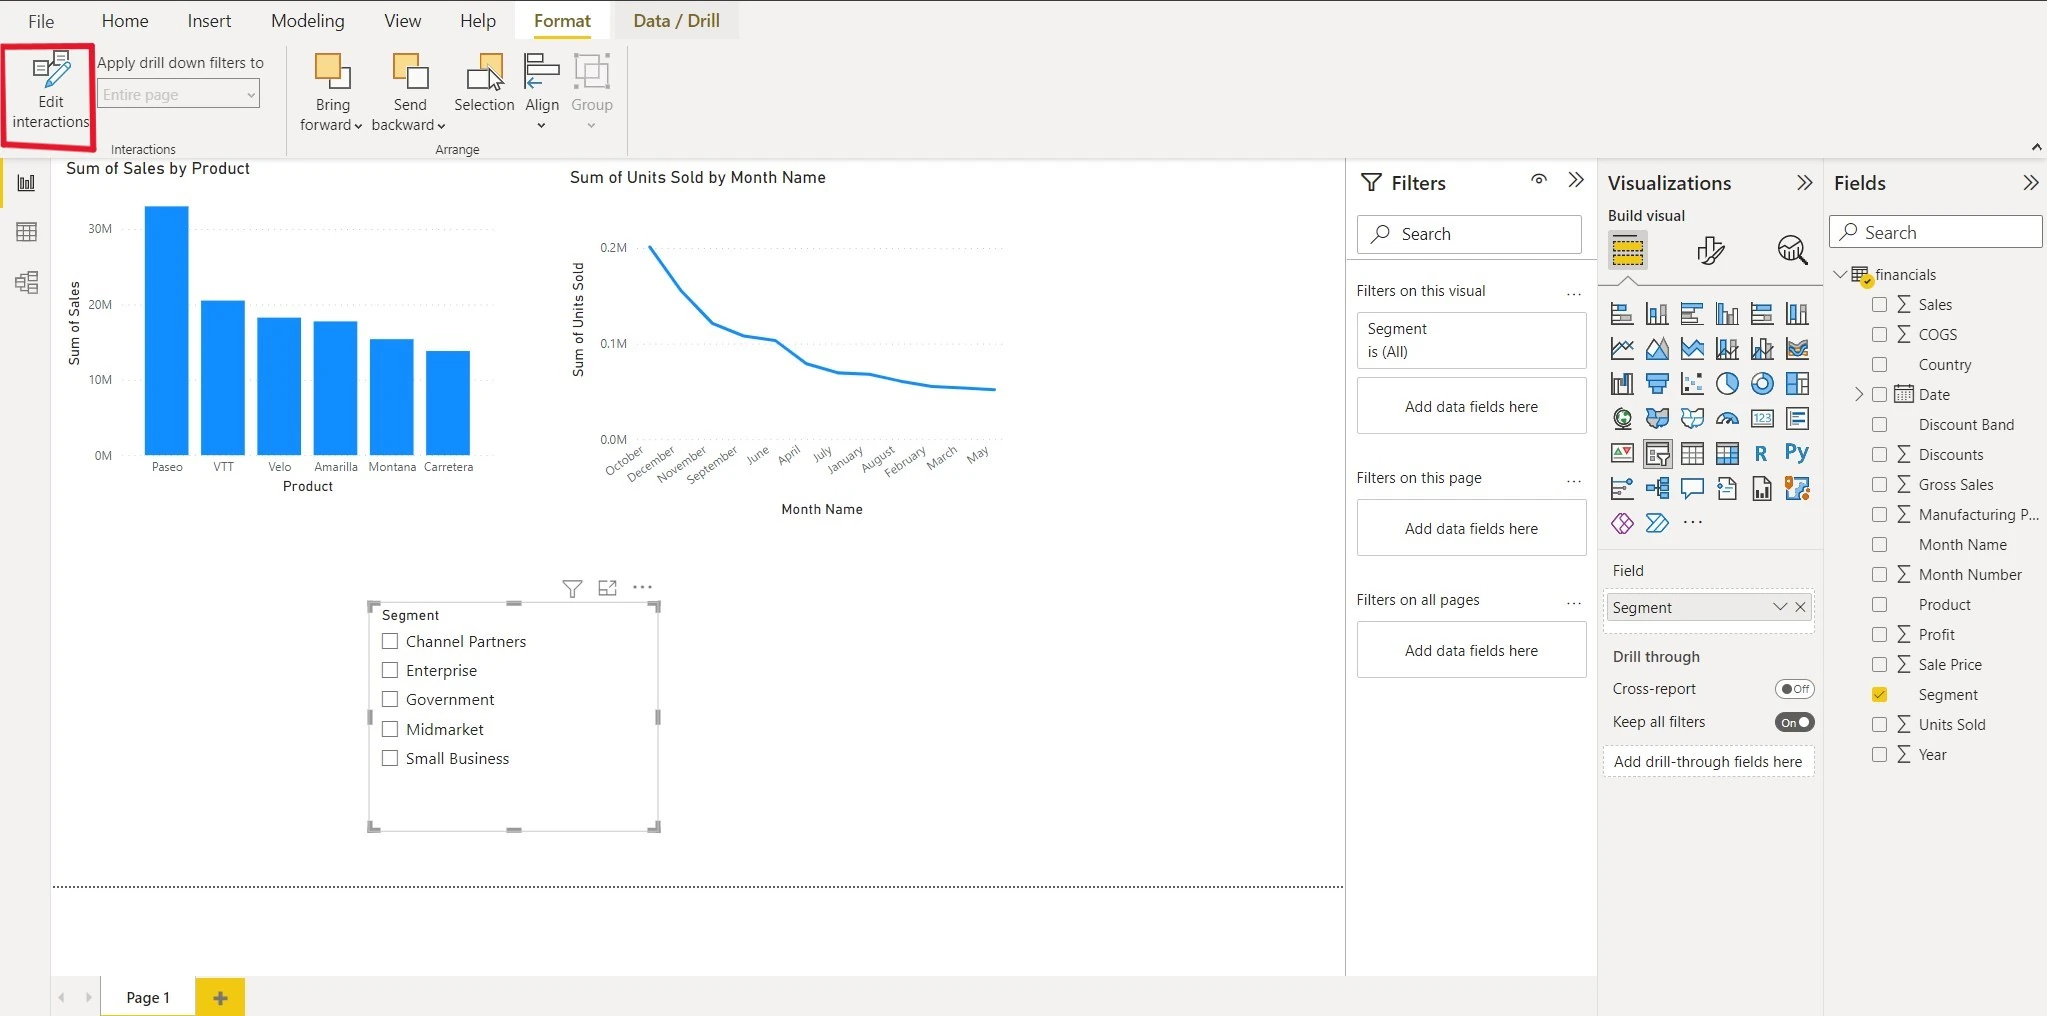Screen dimensions: 2047x1016
Task: Open the Selection pane
Action: (x=484, y=85)
